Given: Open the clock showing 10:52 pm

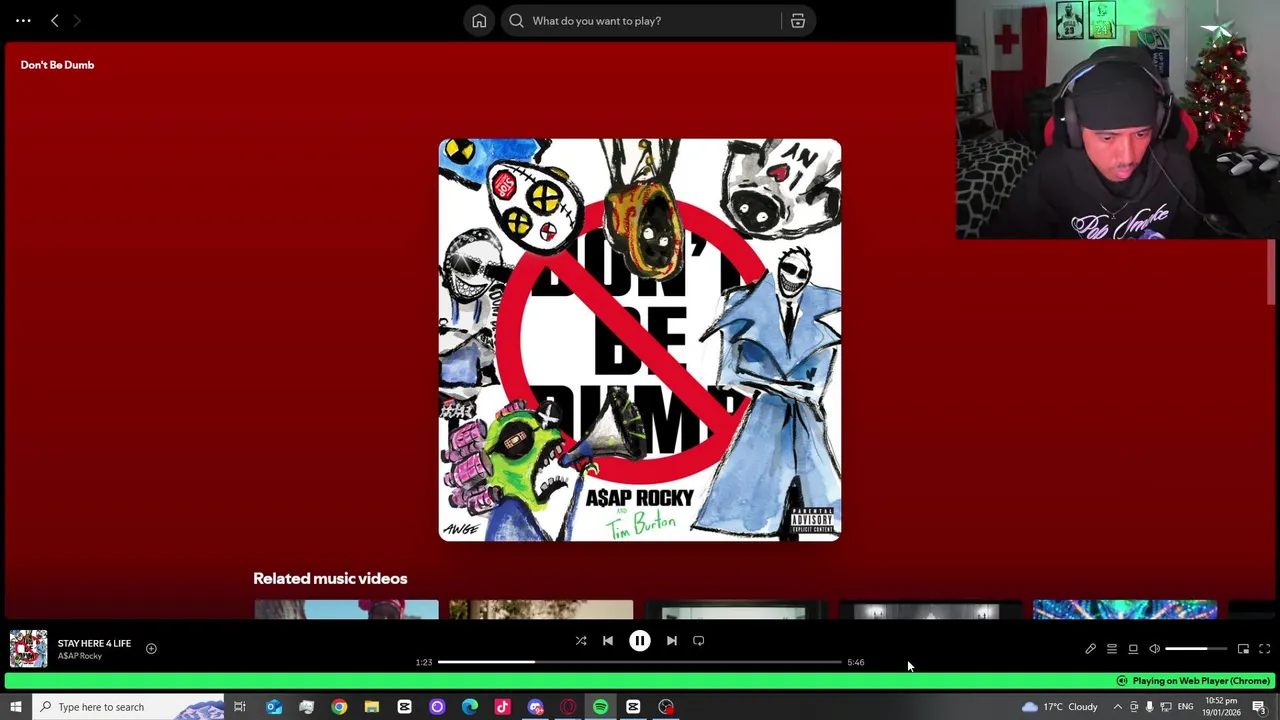Looking at the screenshot, I should (1221, 707).
